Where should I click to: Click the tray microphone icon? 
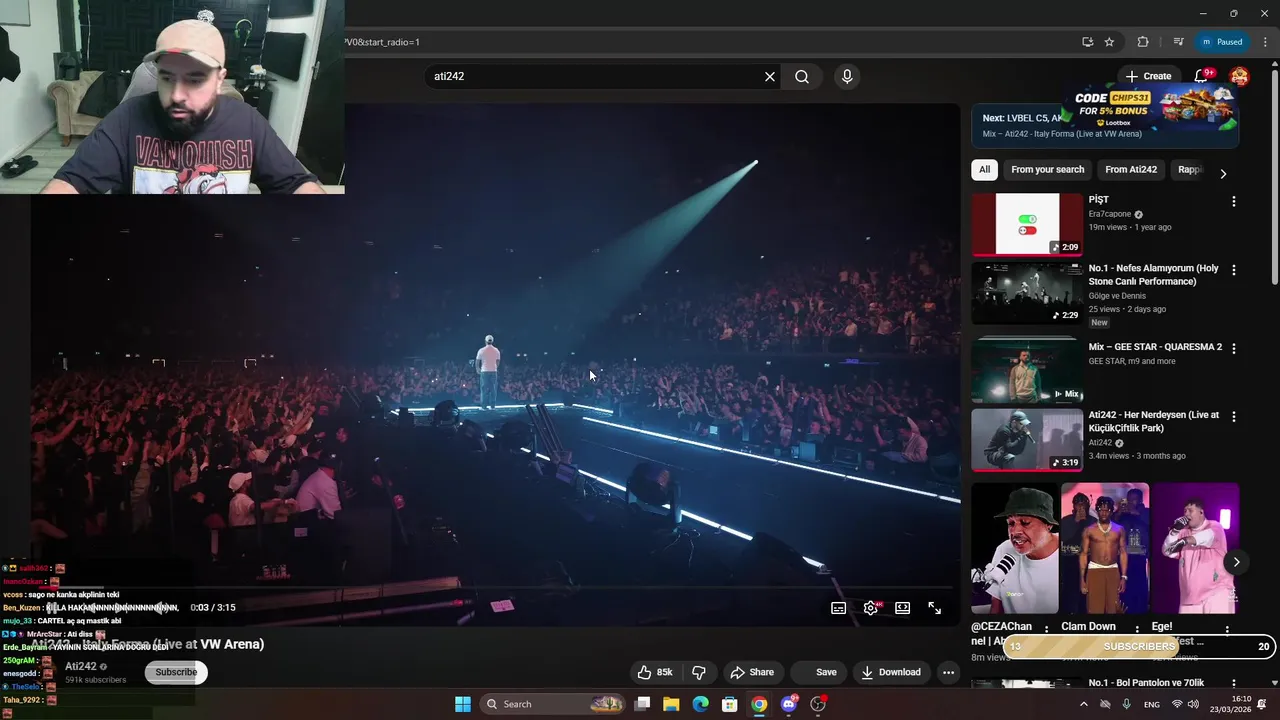(1127, 704)
